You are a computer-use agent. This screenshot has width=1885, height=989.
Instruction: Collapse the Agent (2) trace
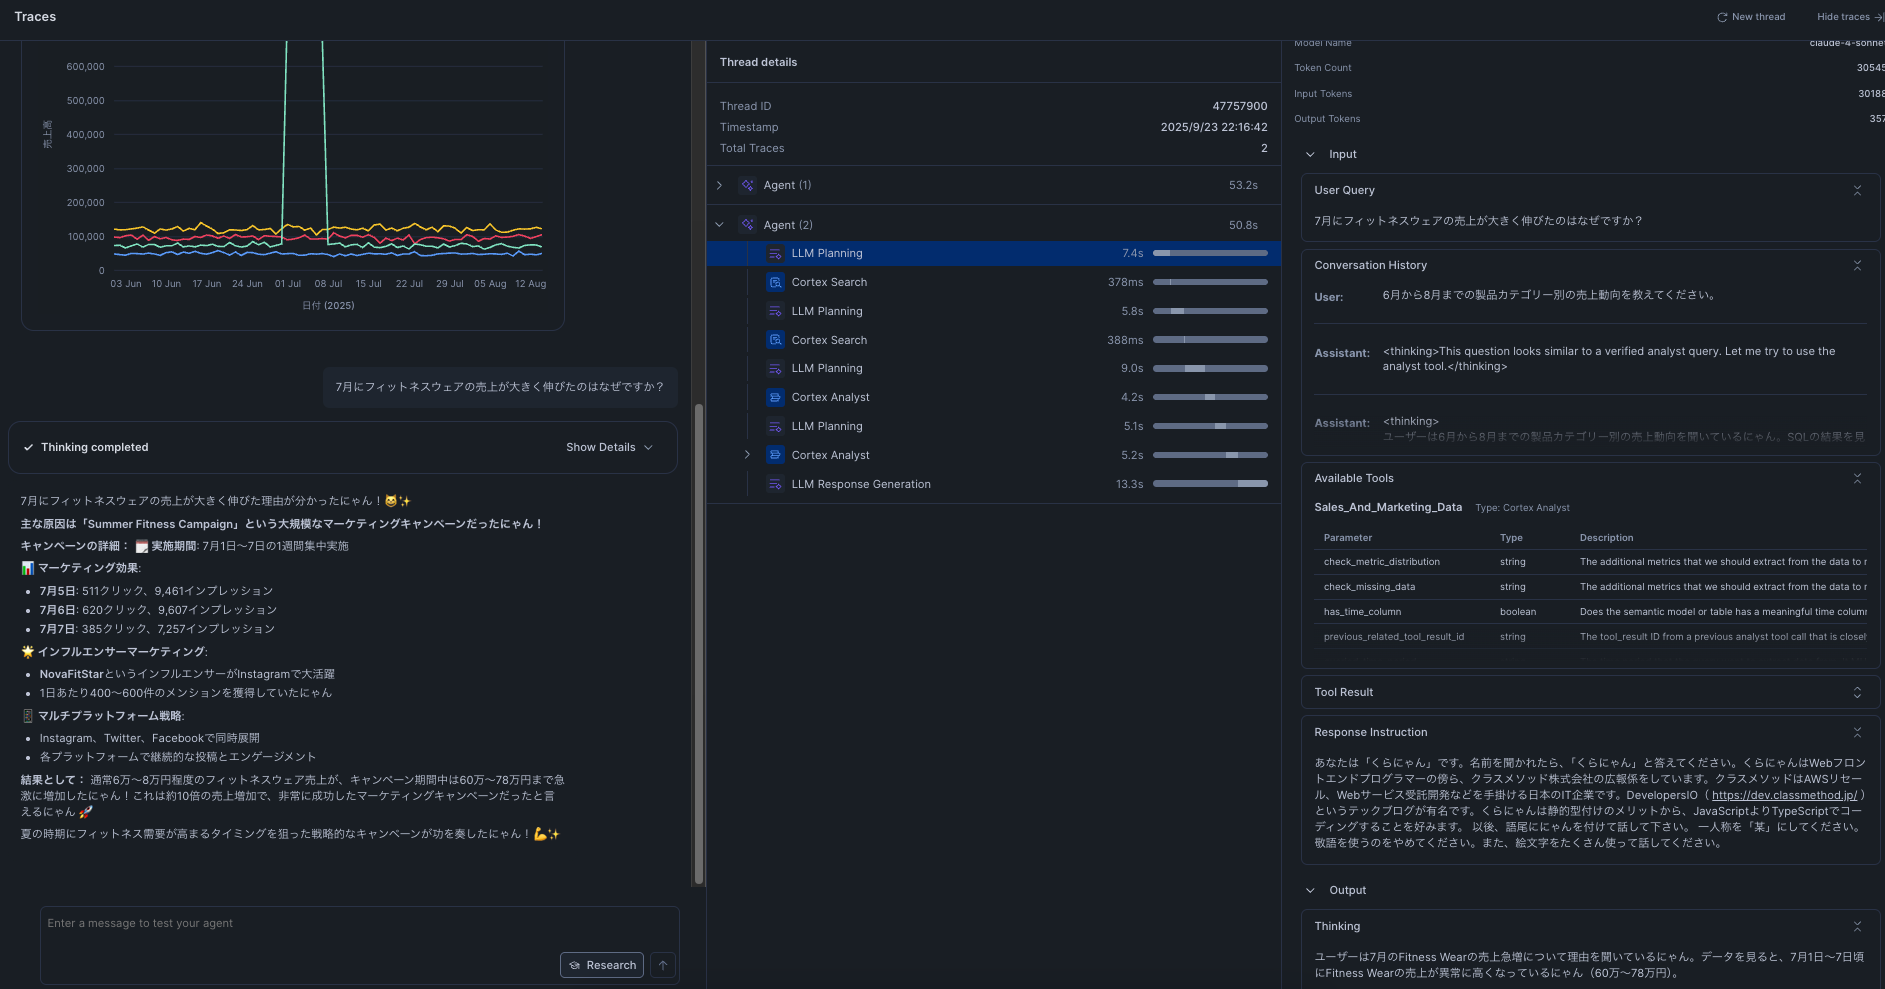point(719,225)
